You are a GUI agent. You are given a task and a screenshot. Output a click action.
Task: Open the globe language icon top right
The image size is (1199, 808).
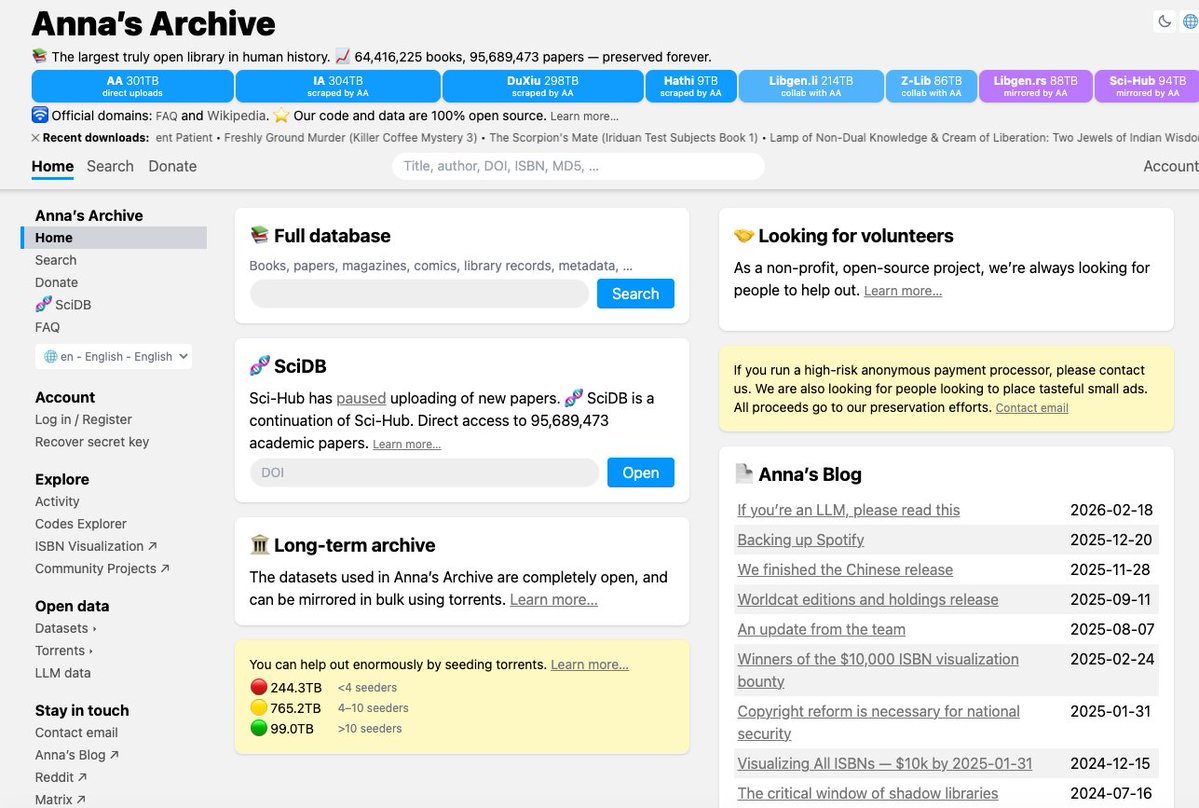[x=1190, y=21]
